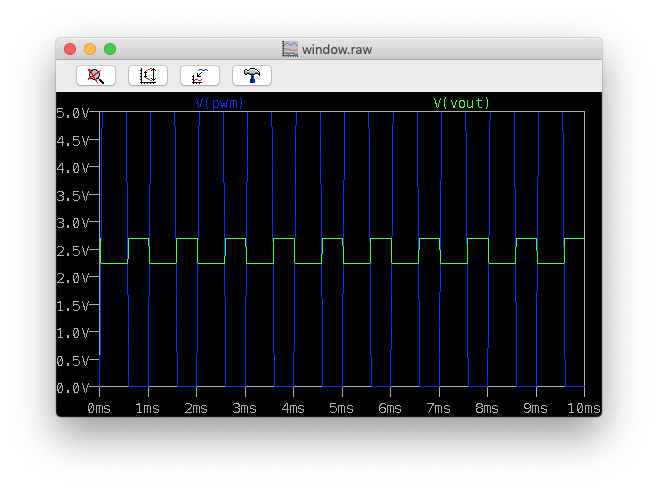Click the 2.5V vertical axis label
The width and height of the screenshot is (658, 491).
75,250
